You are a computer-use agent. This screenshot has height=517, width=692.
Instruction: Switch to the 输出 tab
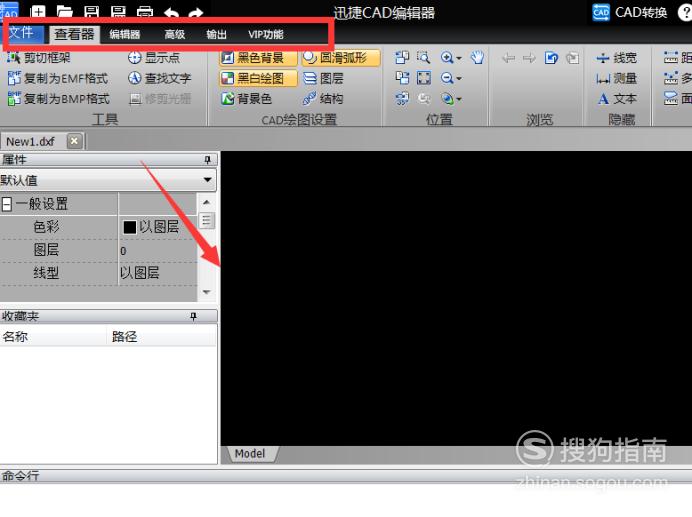pos(216,34)
